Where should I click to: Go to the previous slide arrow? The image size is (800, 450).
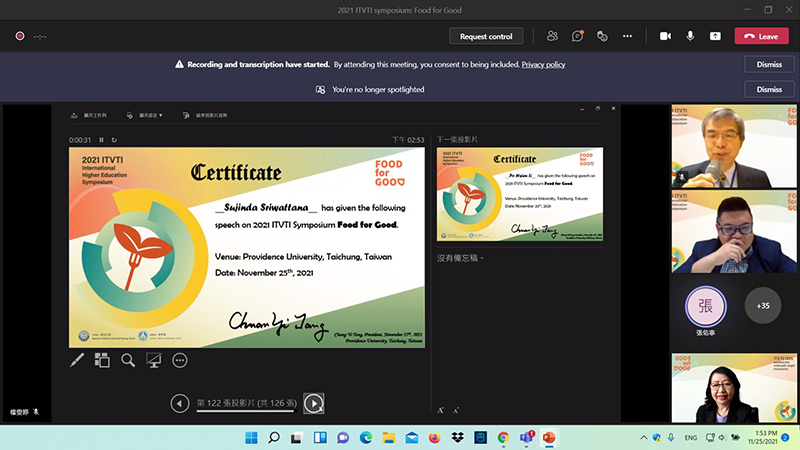[180, 404]
